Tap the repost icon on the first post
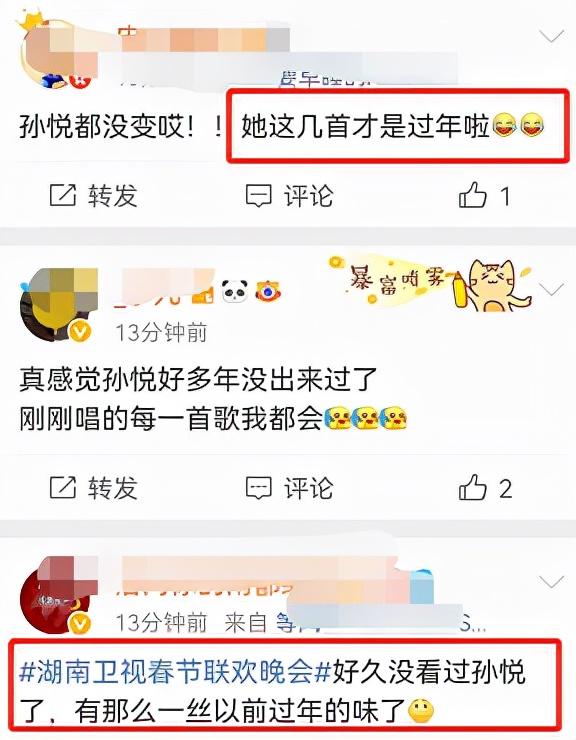The image size is (576, 740). pyautogui.click(x=63, y=195)
